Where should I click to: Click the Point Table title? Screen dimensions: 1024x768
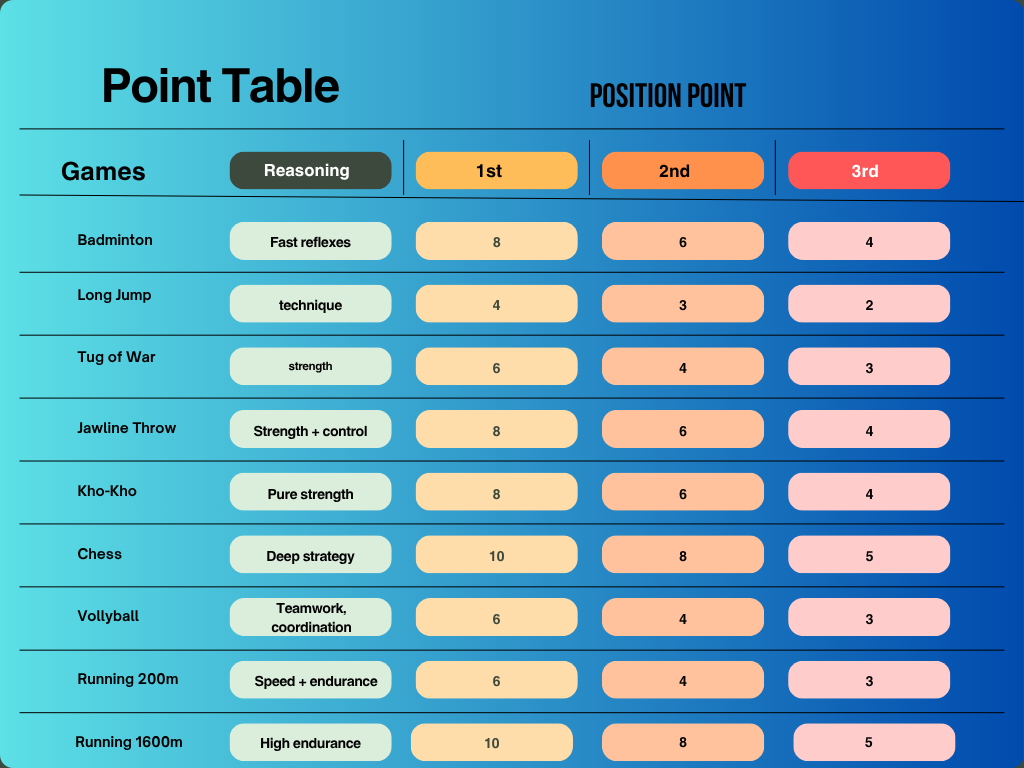click(220, 86)
